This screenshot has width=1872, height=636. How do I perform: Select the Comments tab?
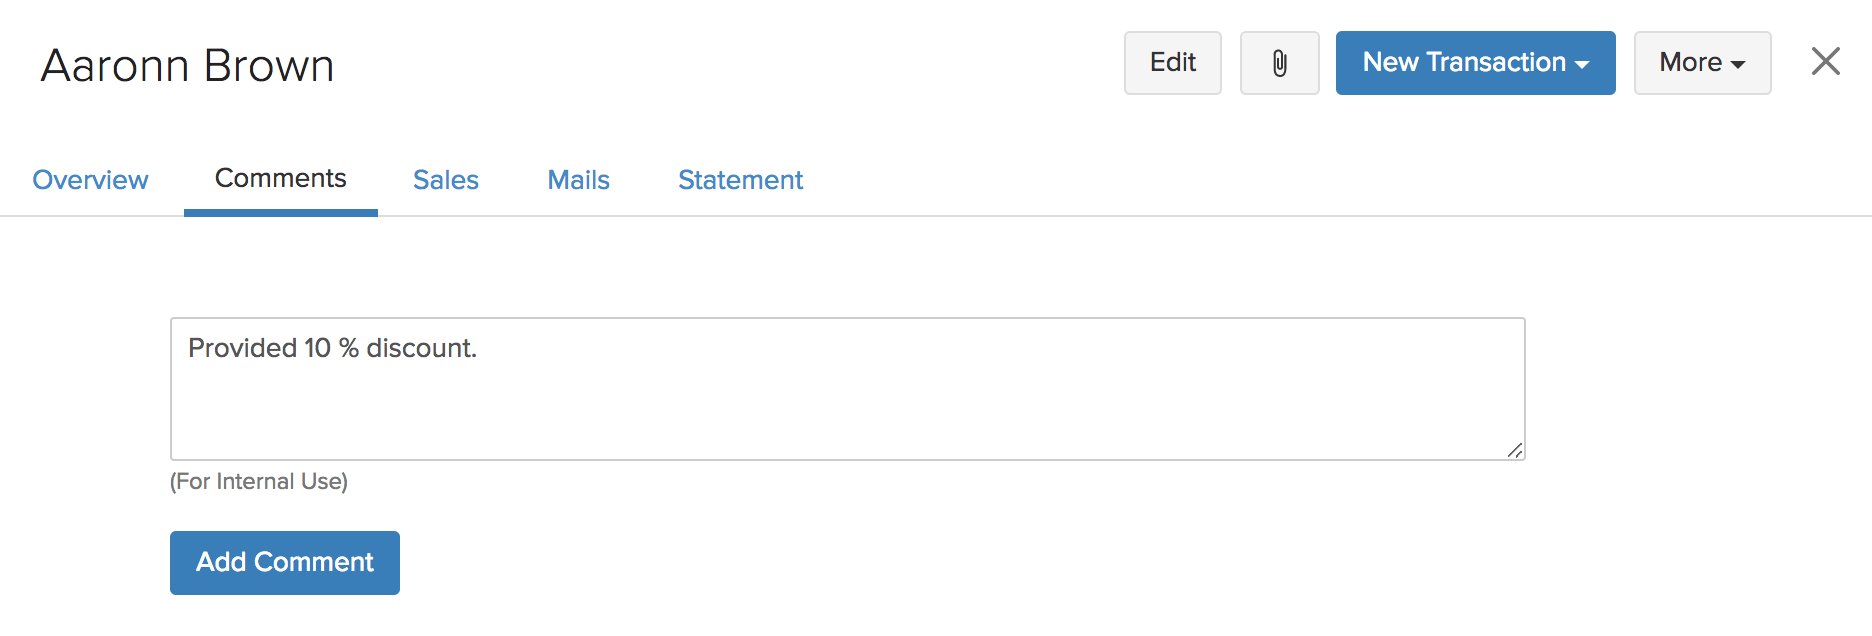pos(280,178)
